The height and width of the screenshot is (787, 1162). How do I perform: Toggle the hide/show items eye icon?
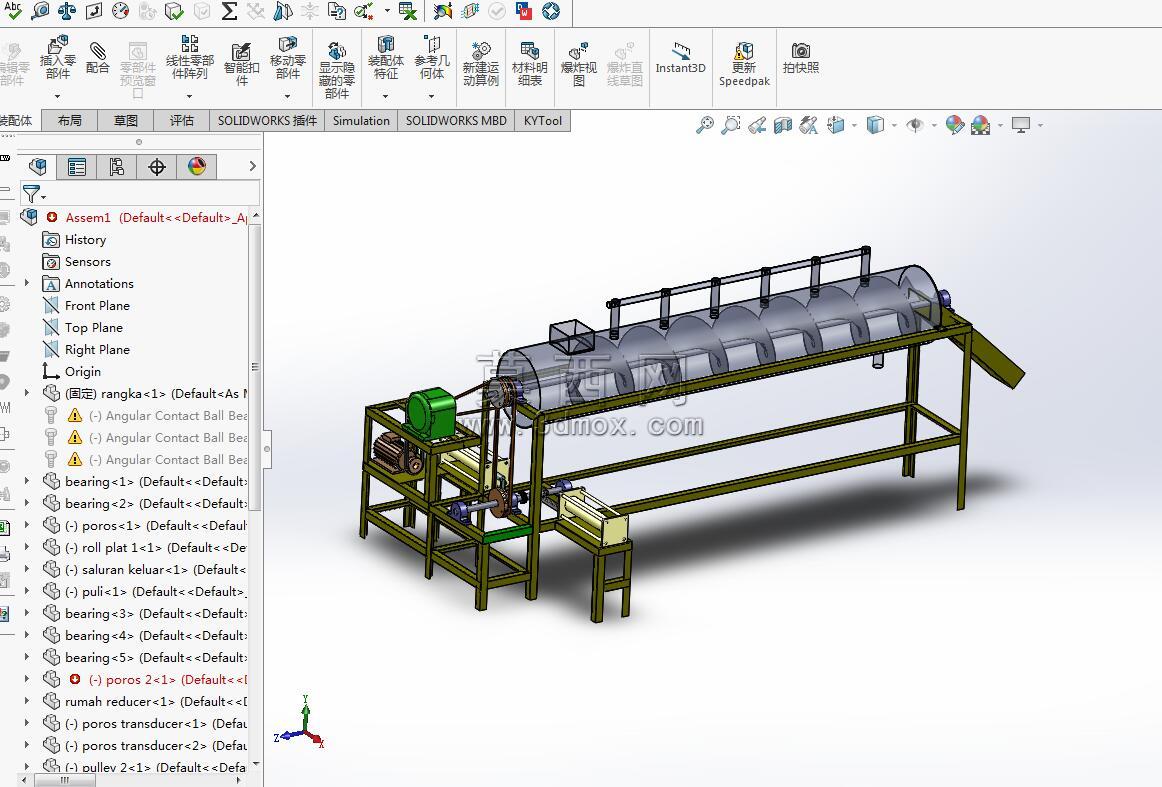pyautogui.click(x=915, y=125)
